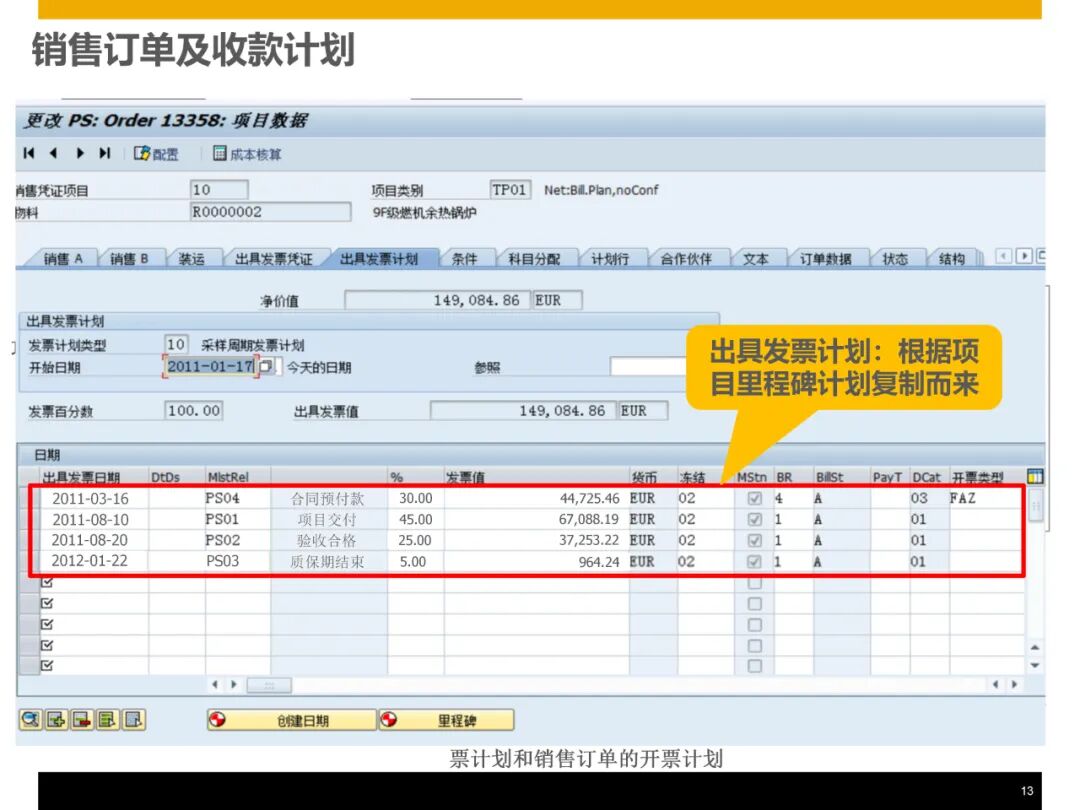Screen dimensions: 1080x810
Task: Open table column settings icon
Action: [1035, 477]
